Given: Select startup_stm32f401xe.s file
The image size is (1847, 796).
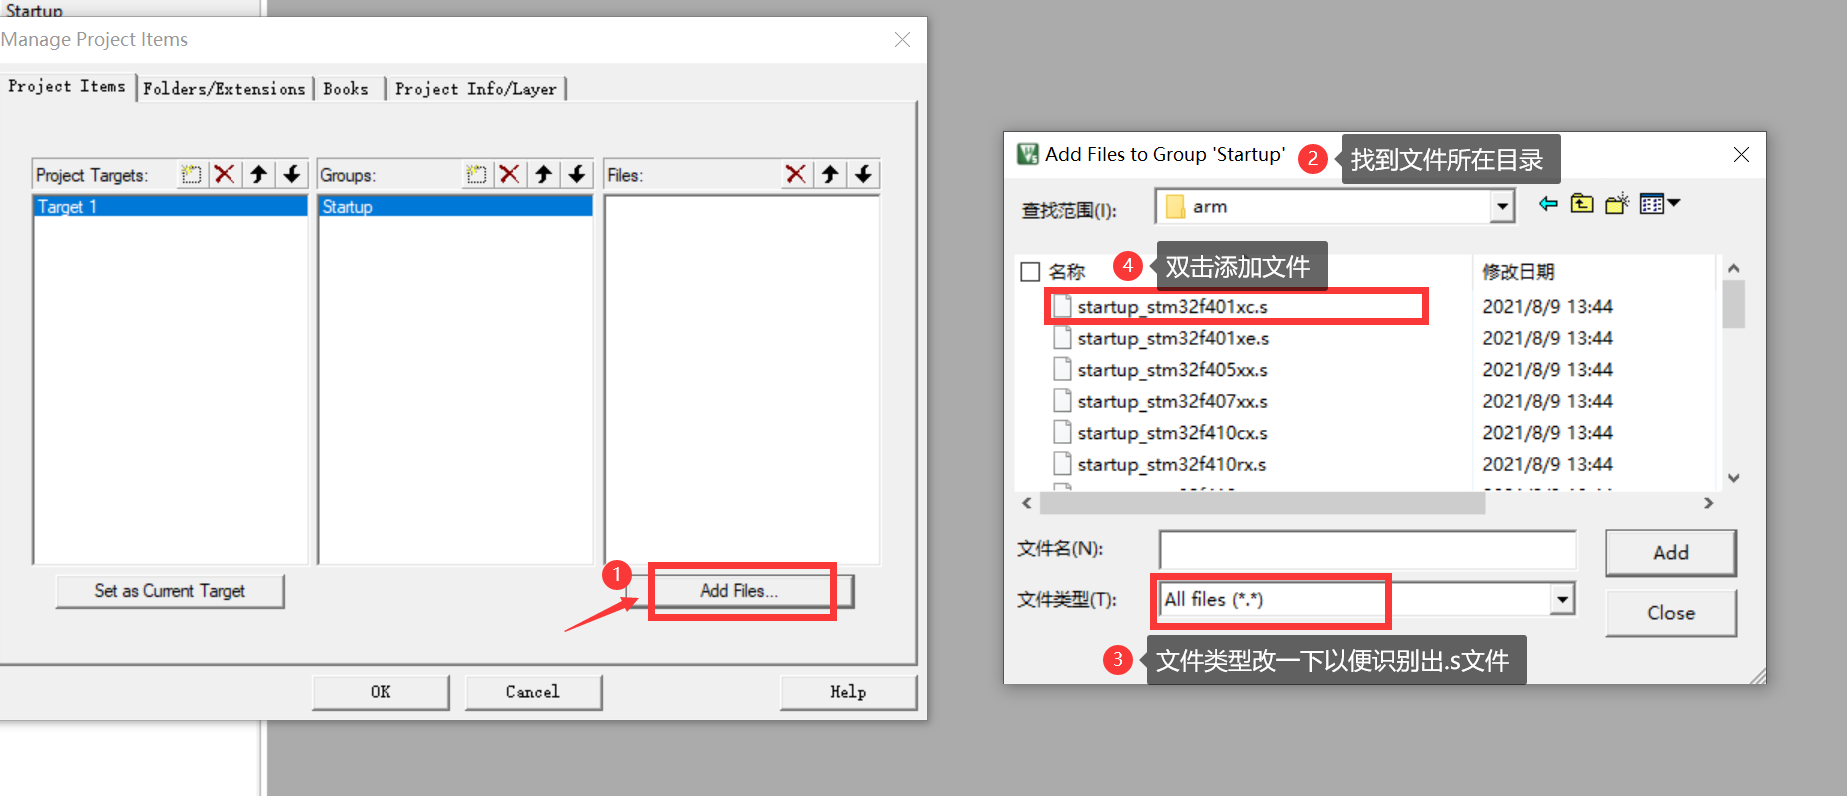Looking at the screenshot, I should point(1173,338).
